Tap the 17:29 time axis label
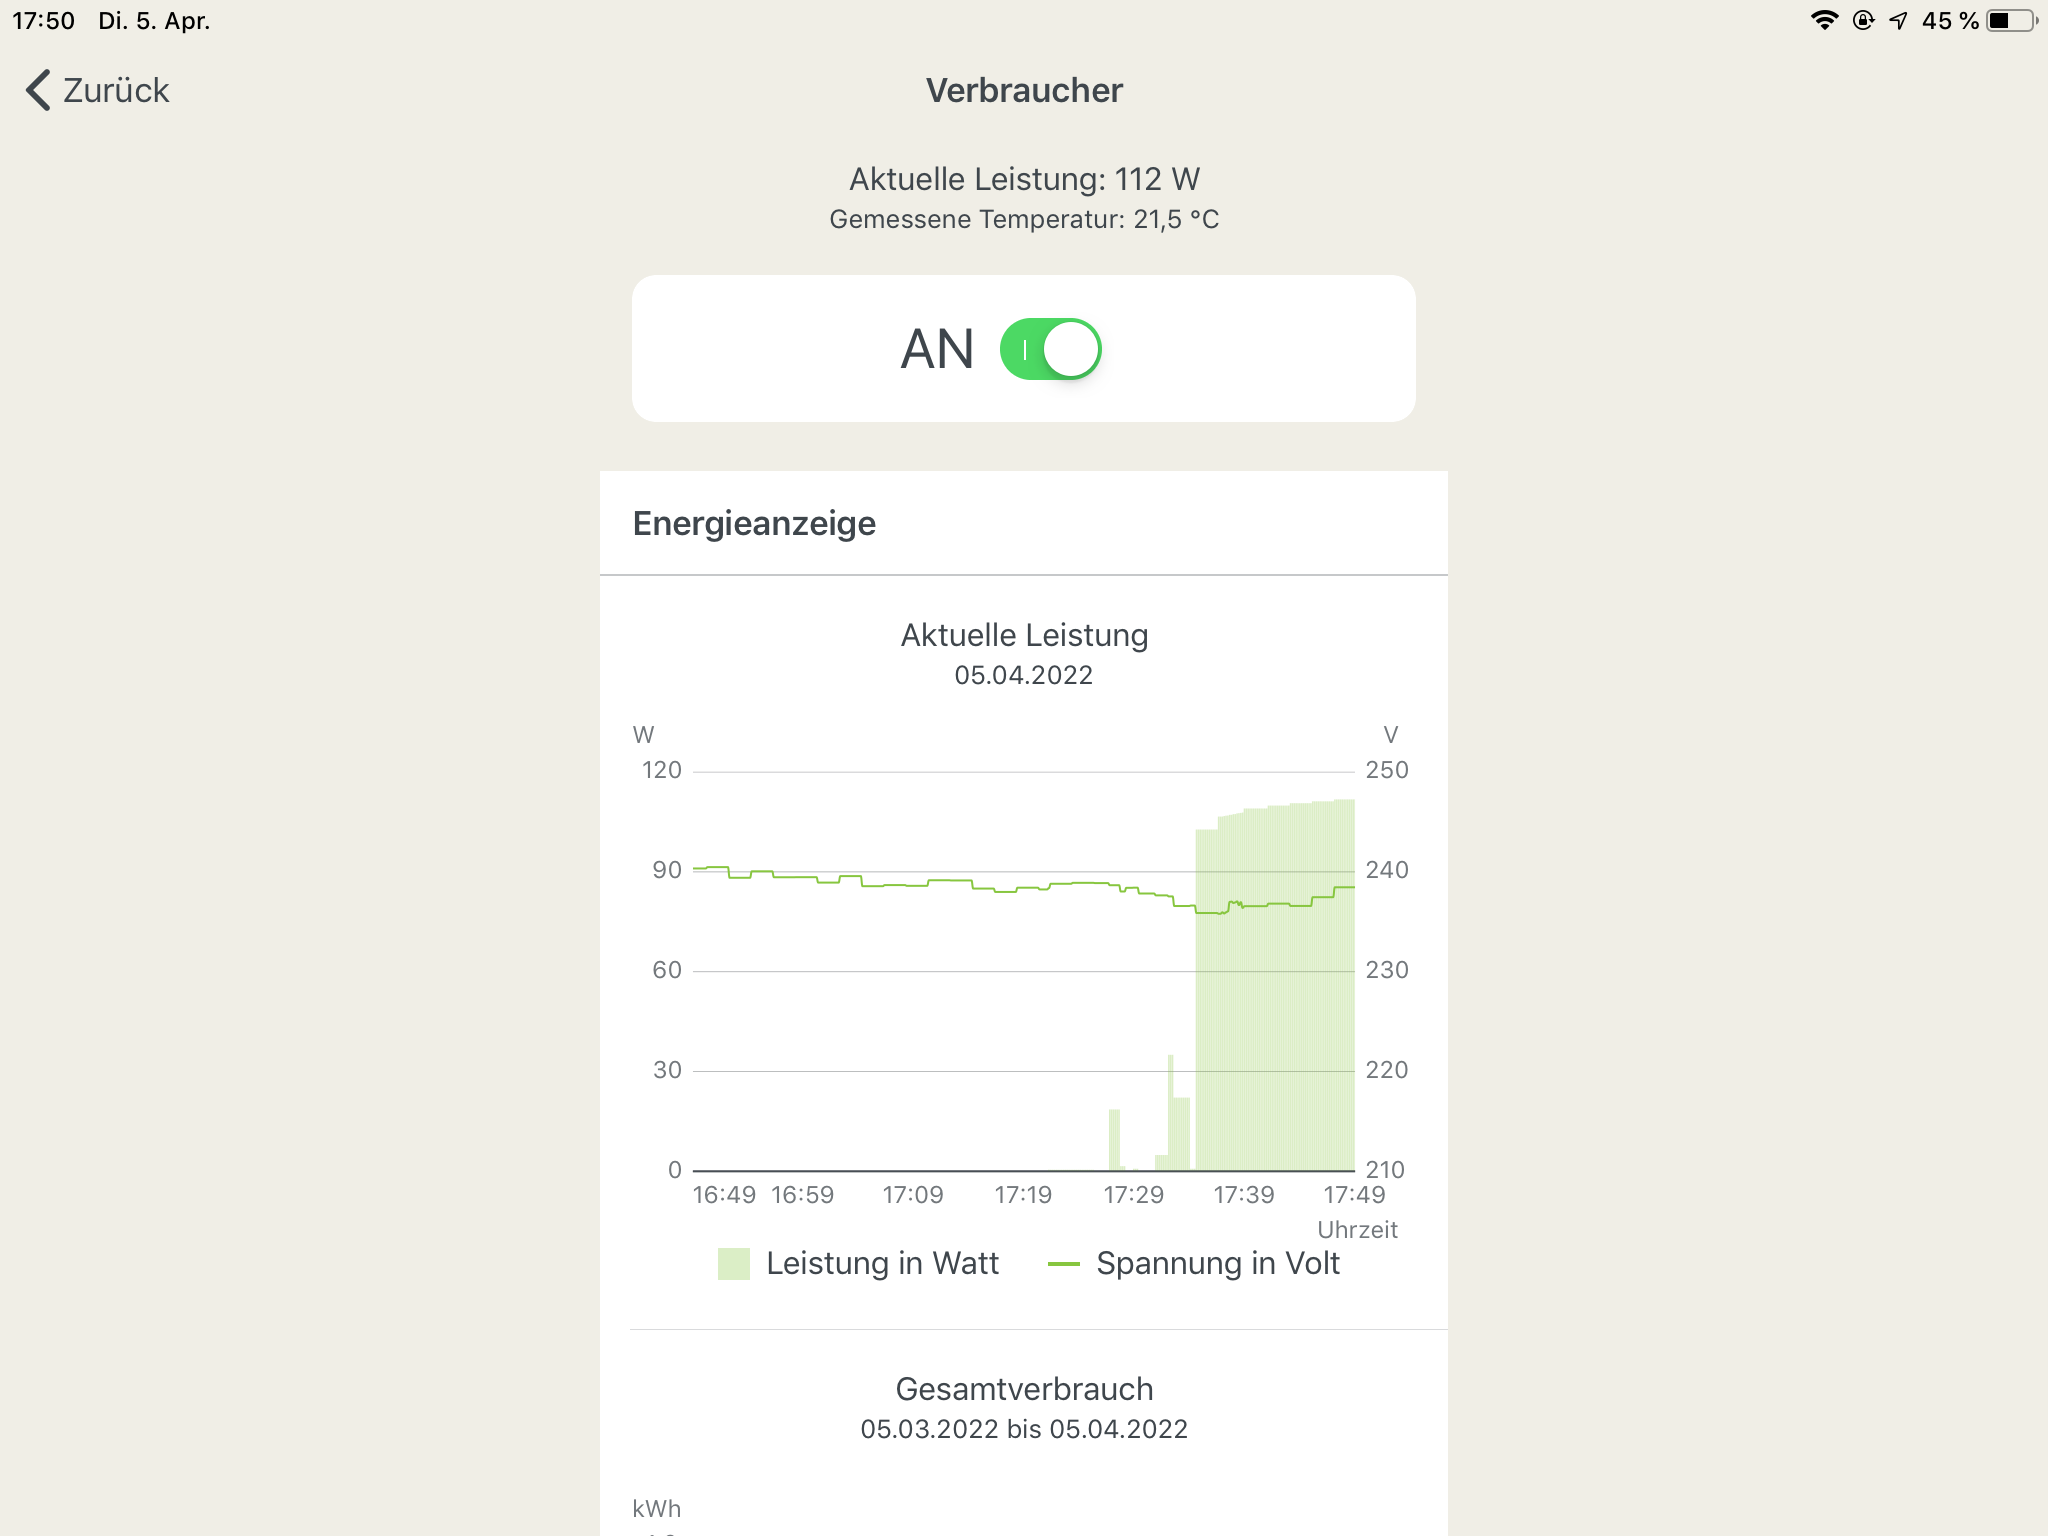 click(x=1133, y=1195)
